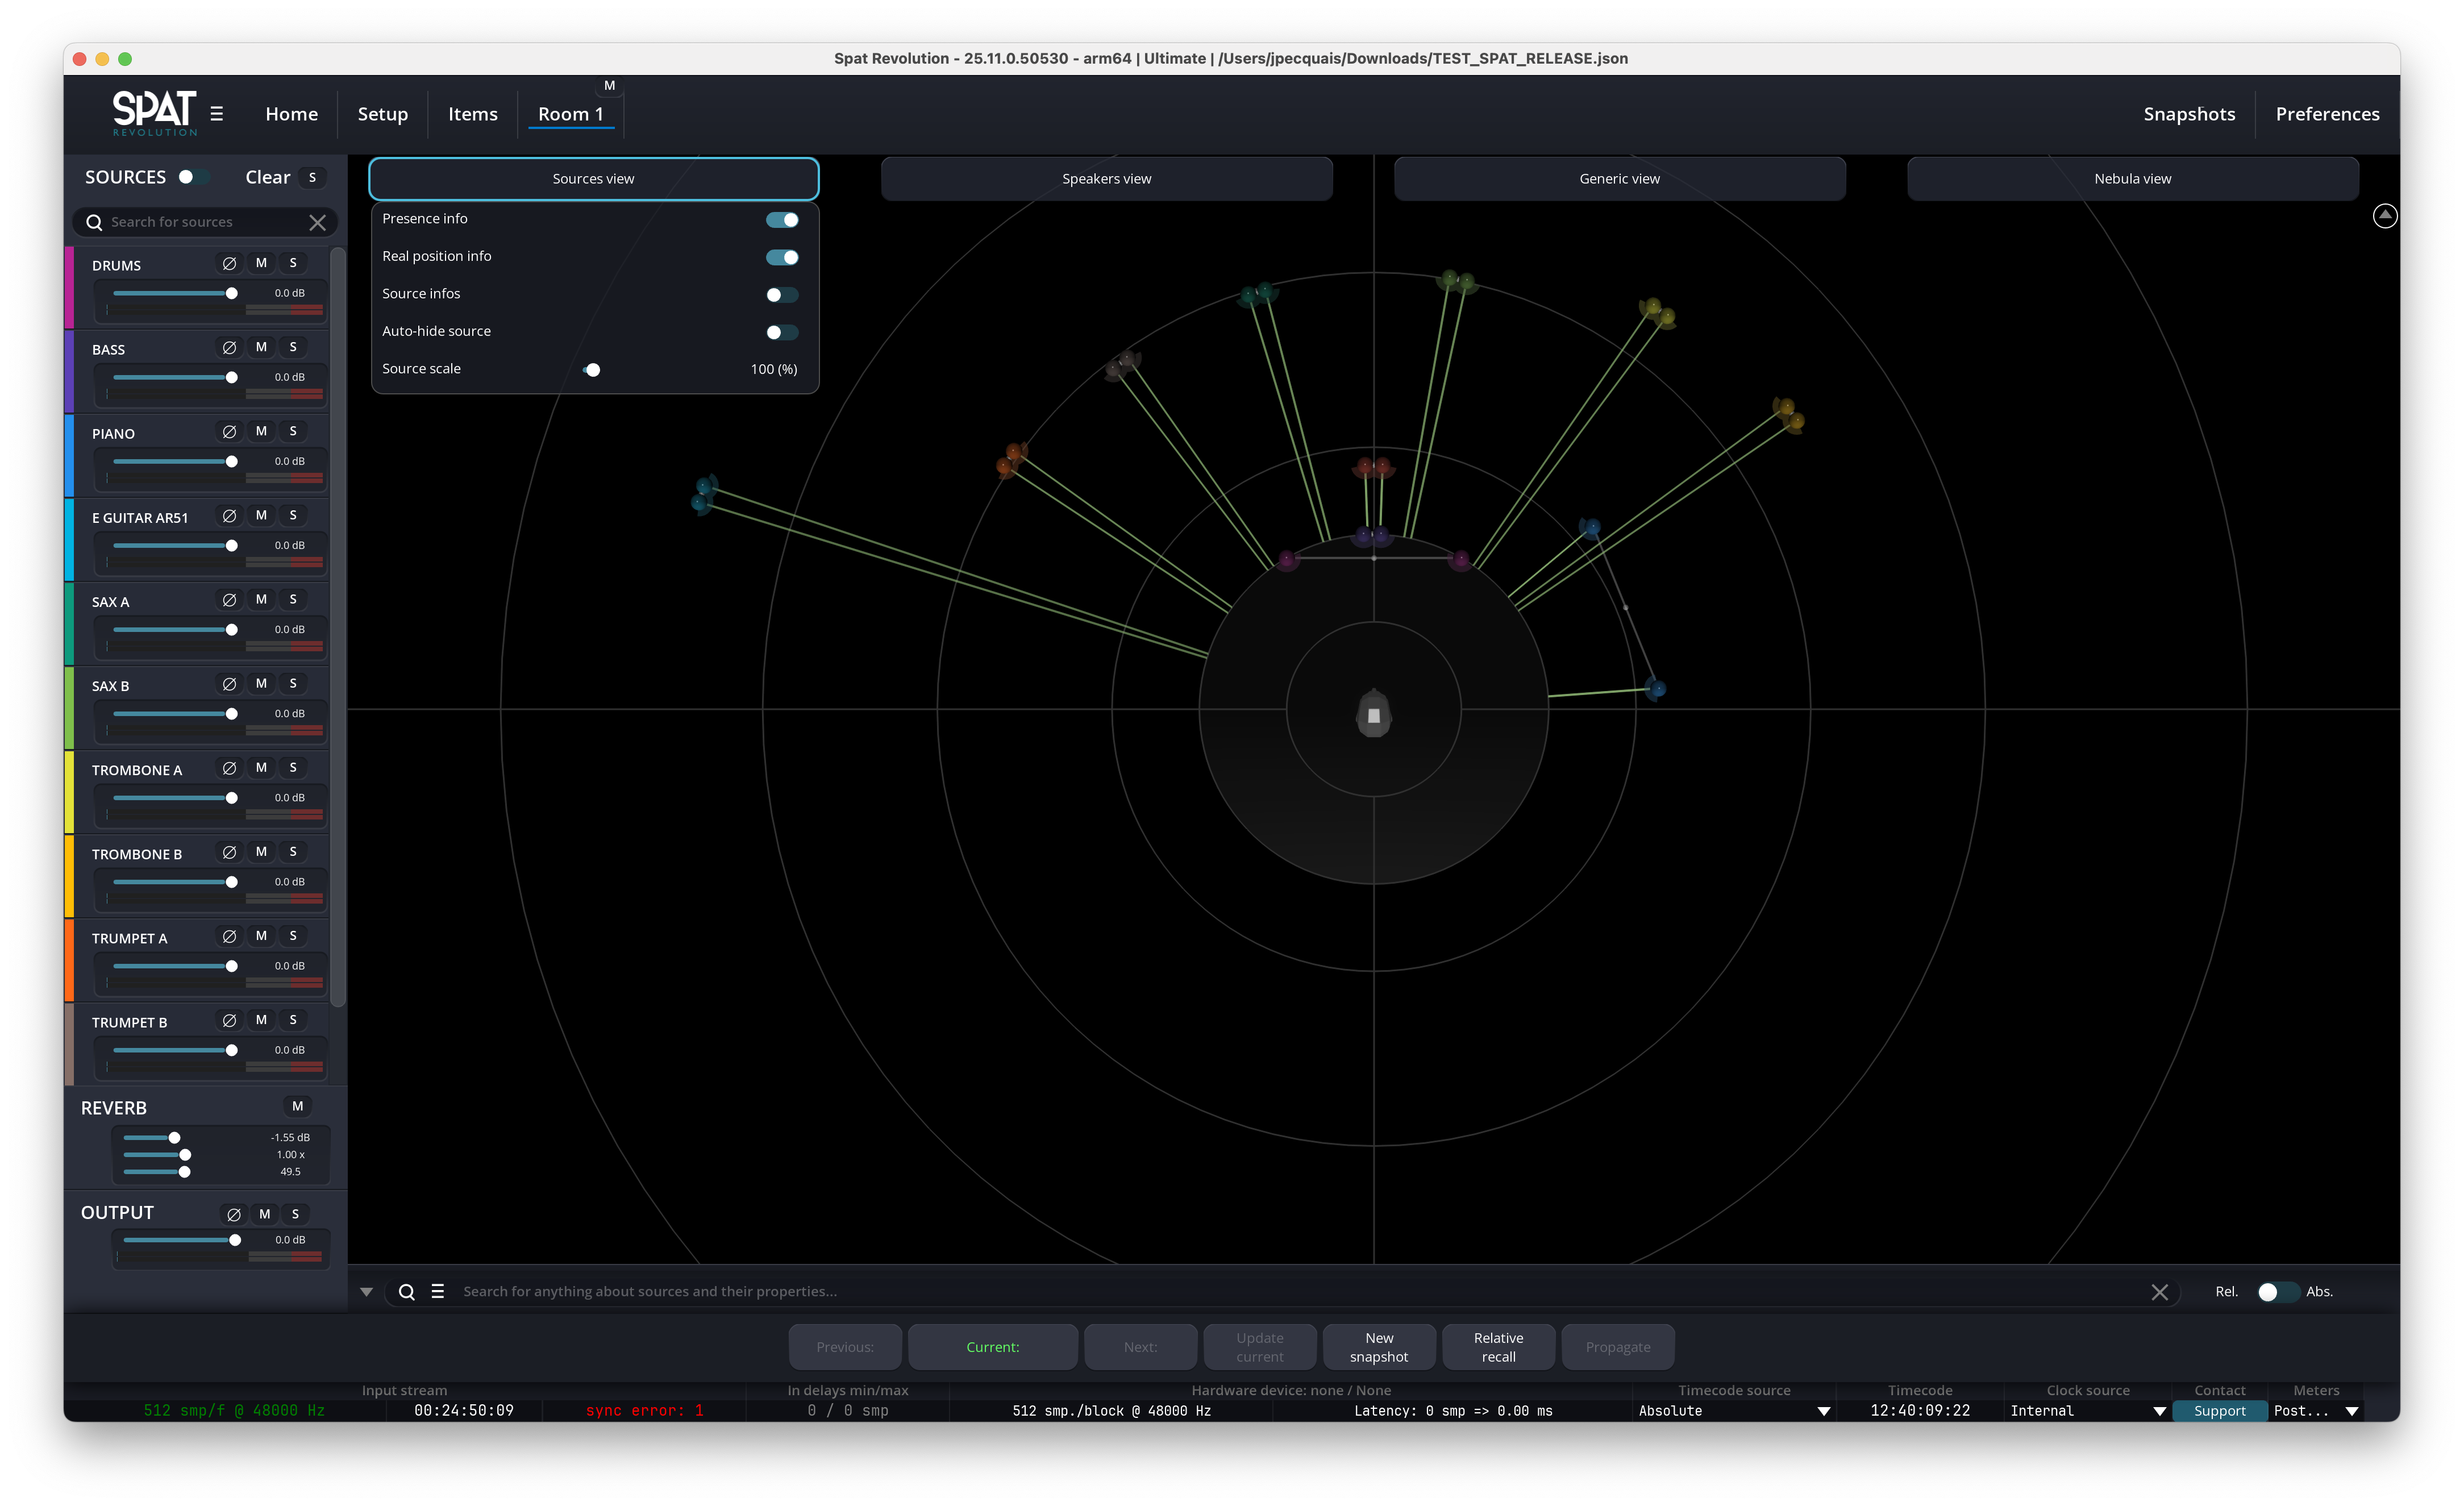
Task: Open the list filter icon in bottom search bar
Action: tap(437, 1291)
